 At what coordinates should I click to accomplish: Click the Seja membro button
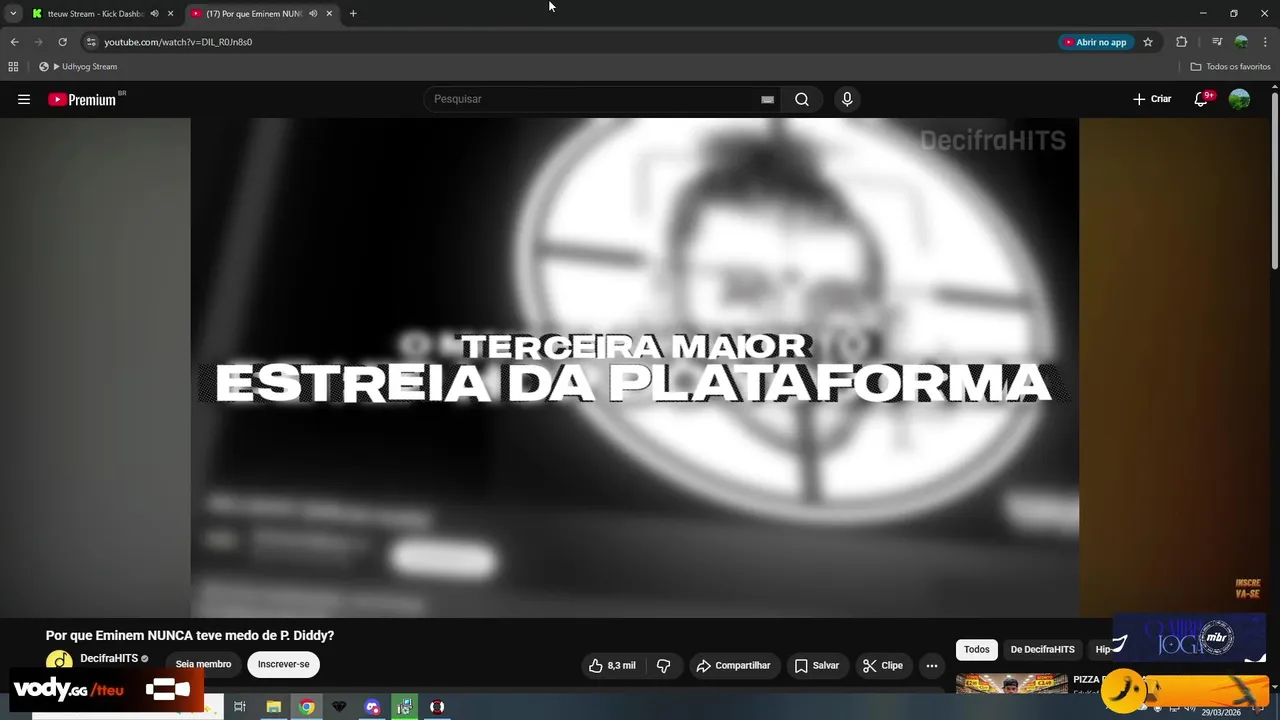click(203, 664)
